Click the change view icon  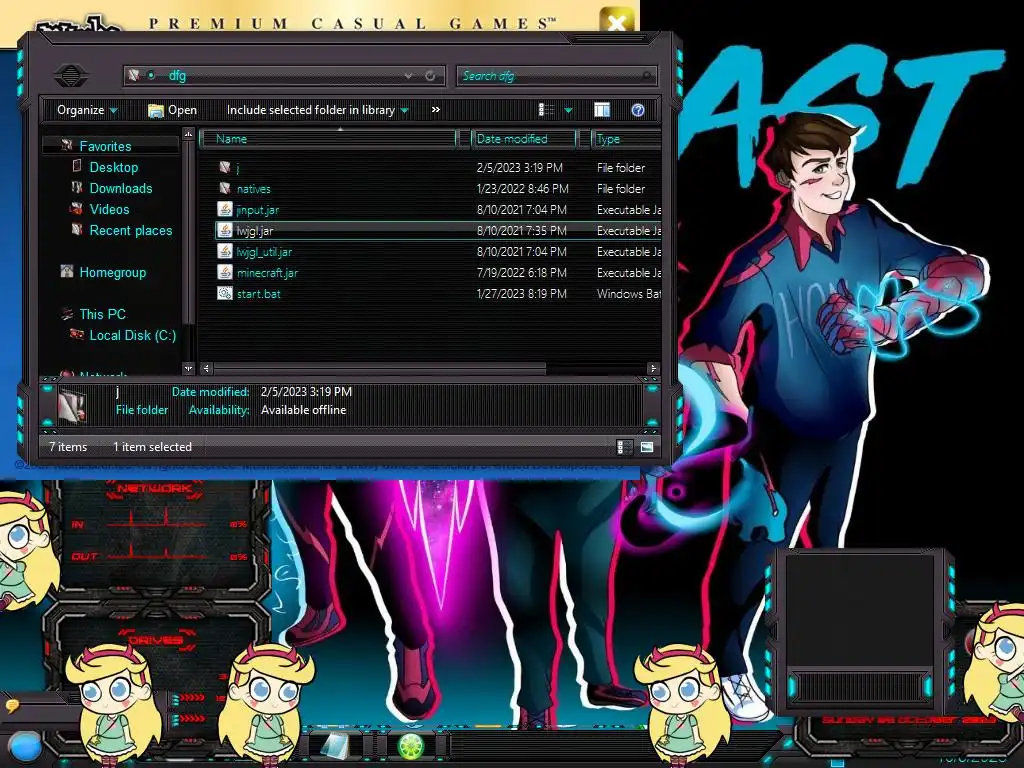(546, 110)
